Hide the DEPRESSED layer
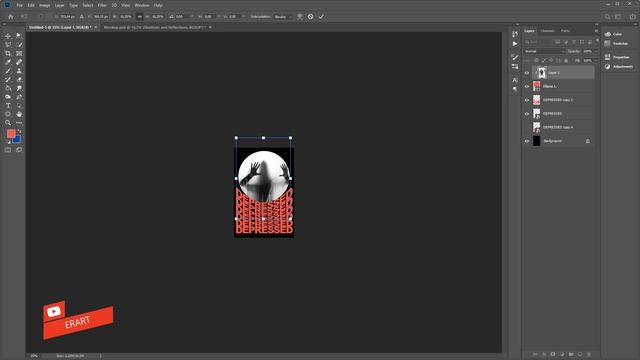Viewport: 640px width, 360px height. [527, 114]
